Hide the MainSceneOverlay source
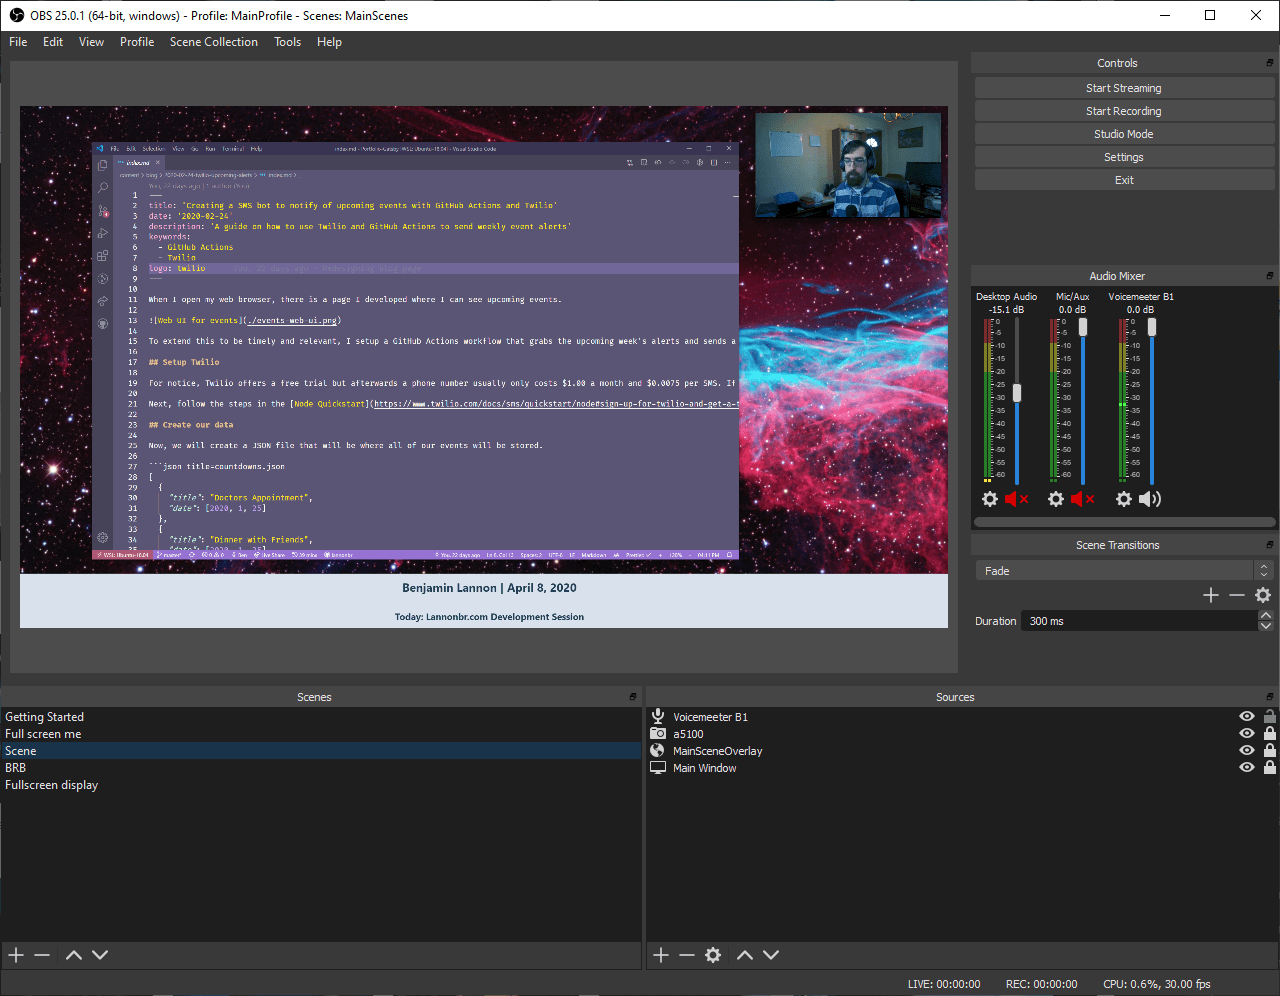The image size is (1280, 996). pos(1247,750)
